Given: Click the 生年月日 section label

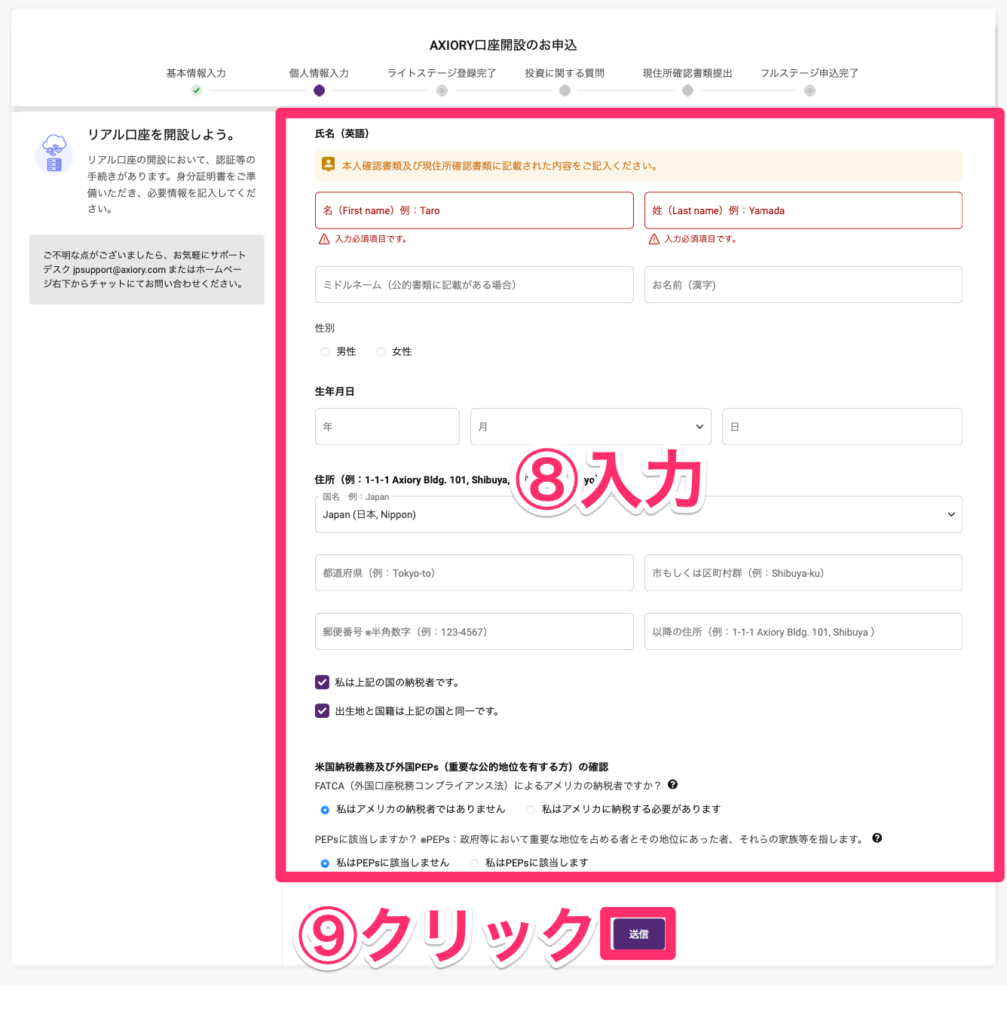Looking at the screenshot, I should pyautogui.click(x=334, y=391).
